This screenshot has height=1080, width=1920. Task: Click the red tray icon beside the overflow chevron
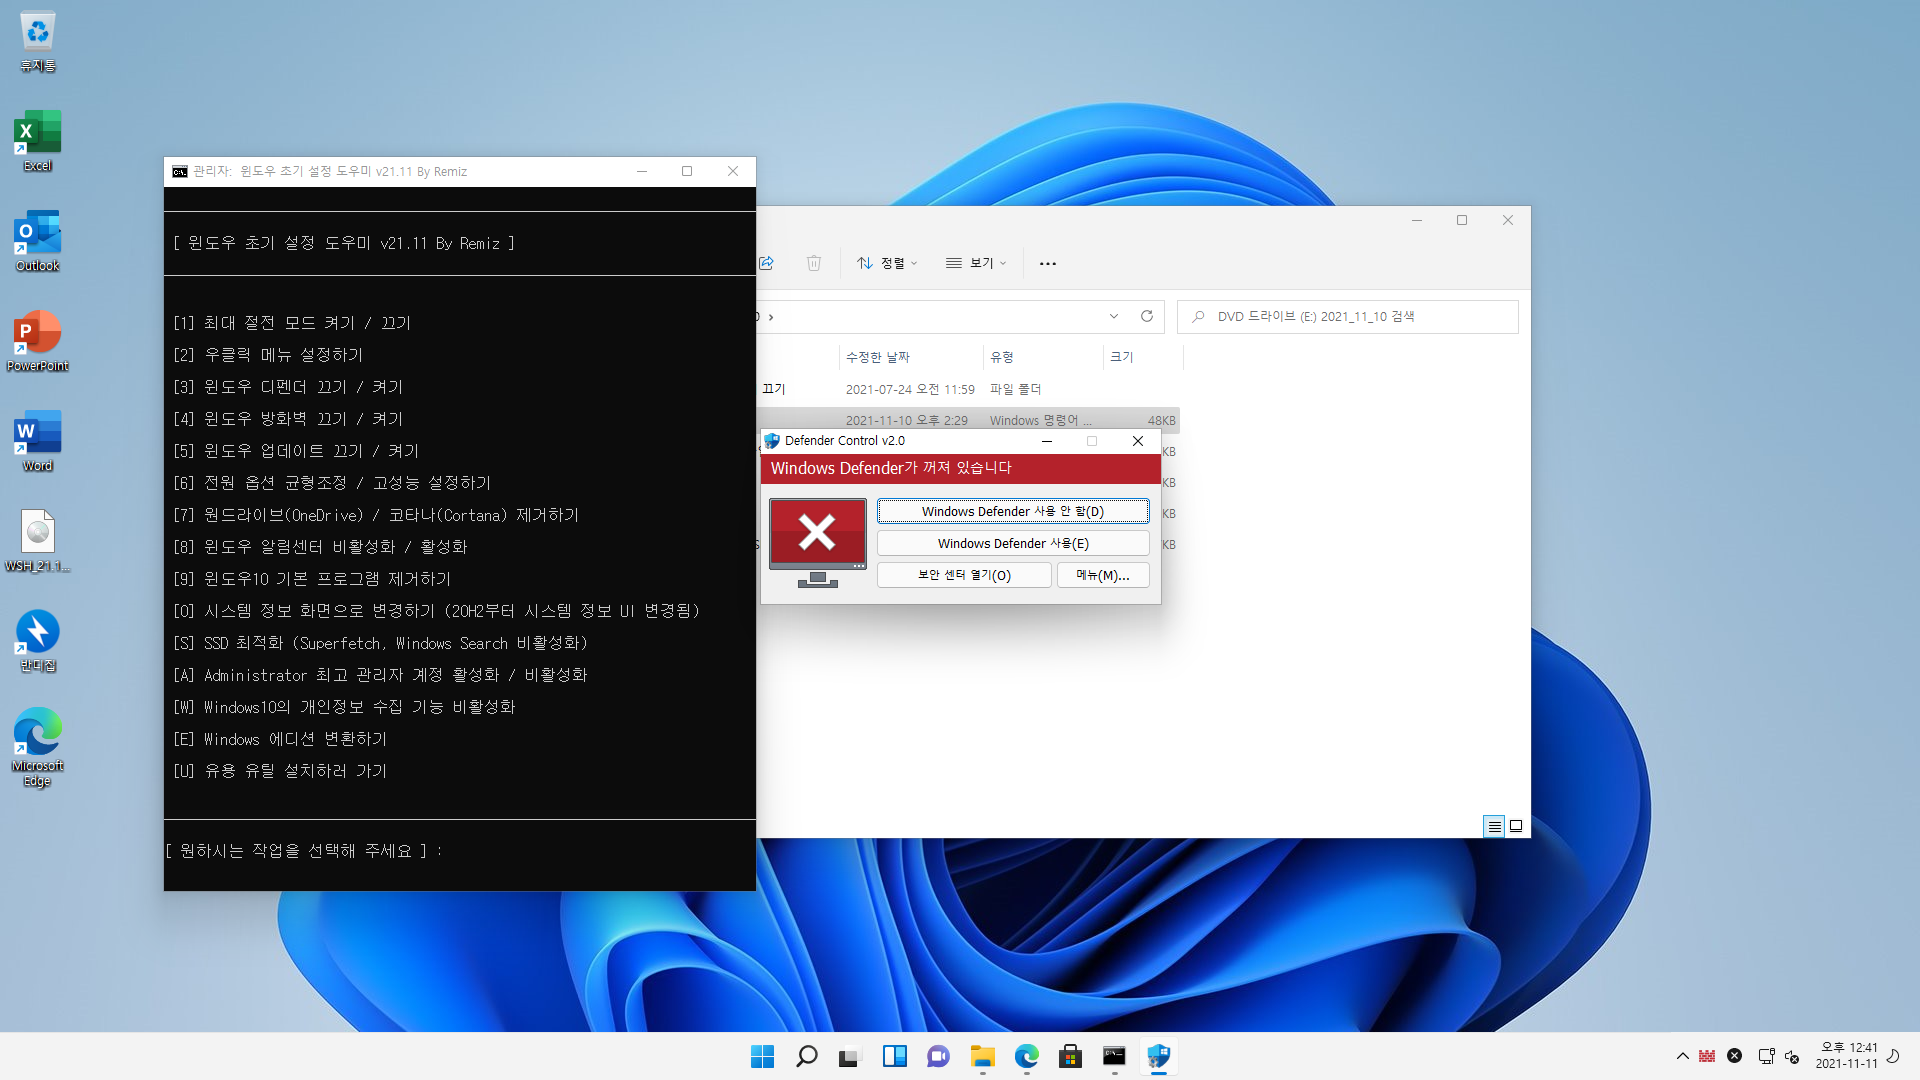1707,1056
